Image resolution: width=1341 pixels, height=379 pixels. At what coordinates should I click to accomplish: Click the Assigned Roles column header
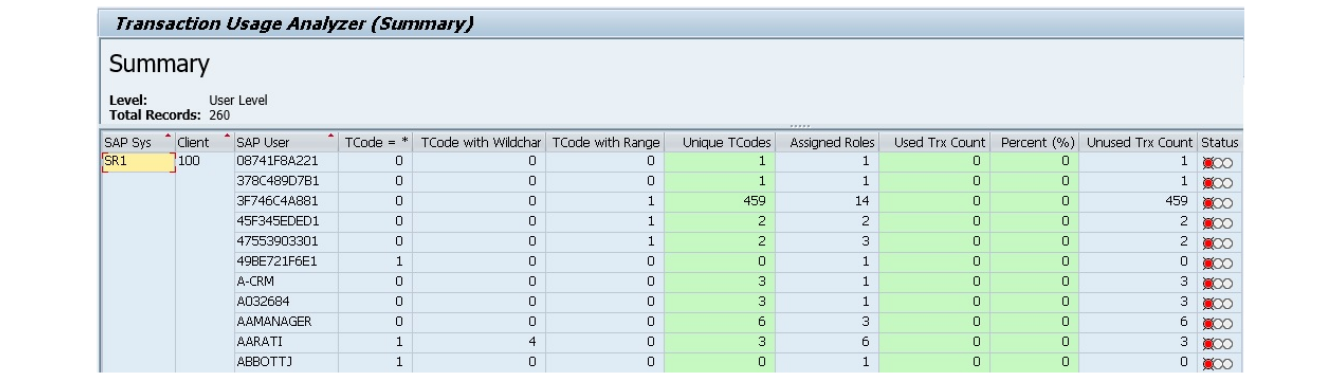pos(827,143)
